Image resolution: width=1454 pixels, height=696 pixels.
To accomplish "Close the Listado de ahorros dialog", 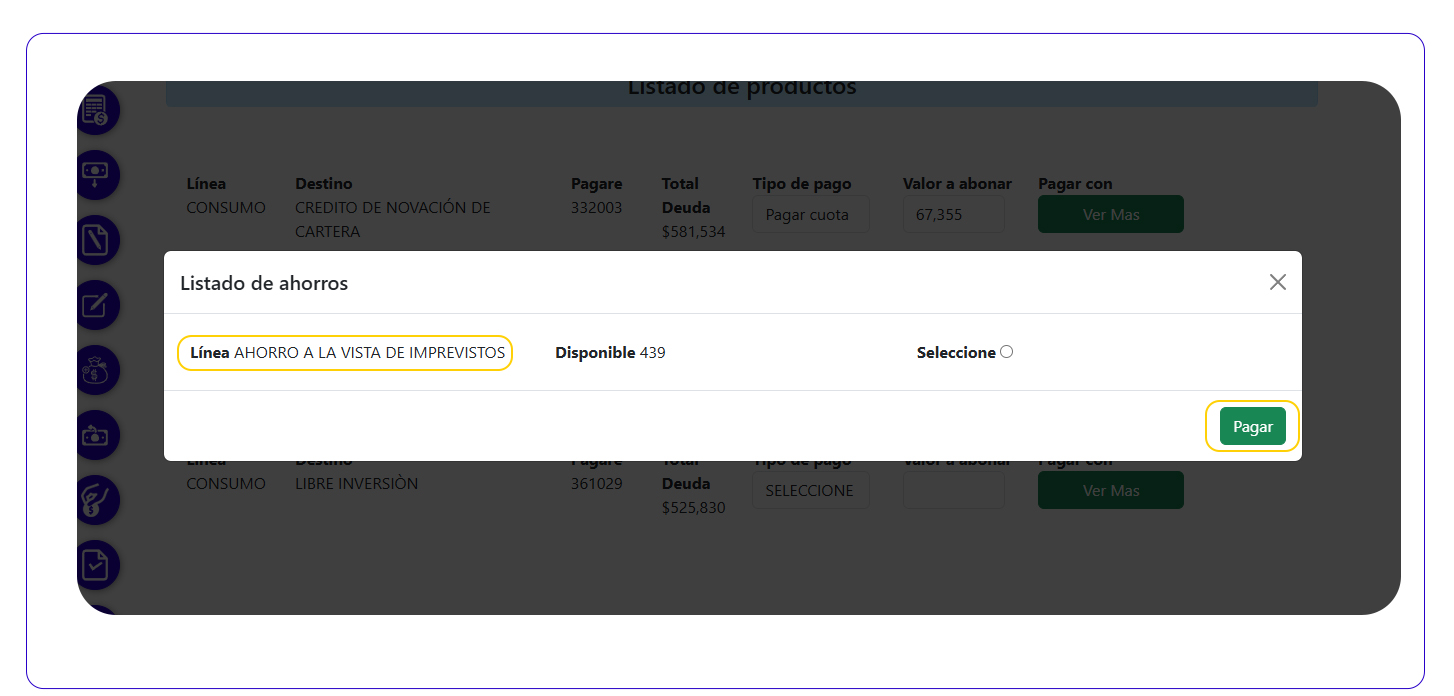I will (1277, 282).
